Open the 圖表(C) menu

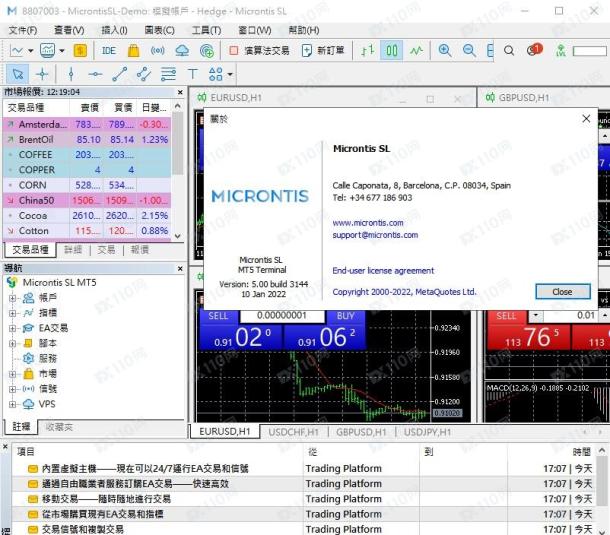[x=160, y=30]
